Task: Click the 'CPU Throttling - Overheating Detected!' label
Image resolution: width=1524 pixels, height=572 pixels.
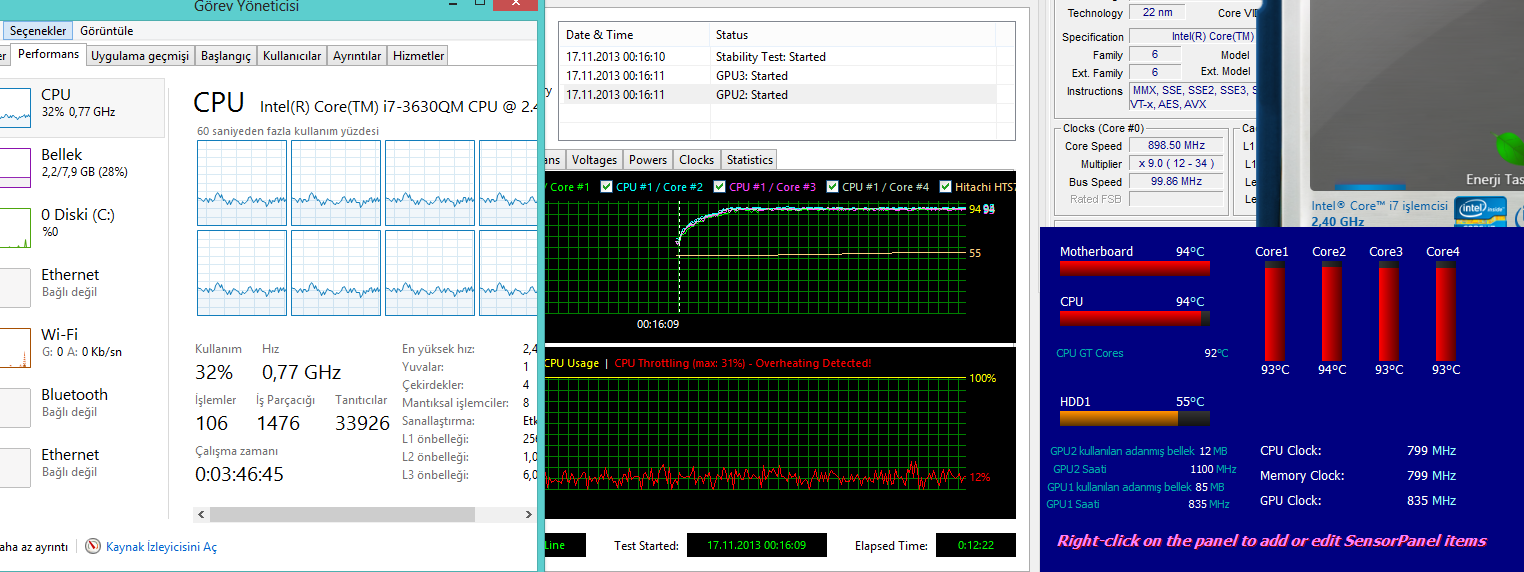Action: 743,363
